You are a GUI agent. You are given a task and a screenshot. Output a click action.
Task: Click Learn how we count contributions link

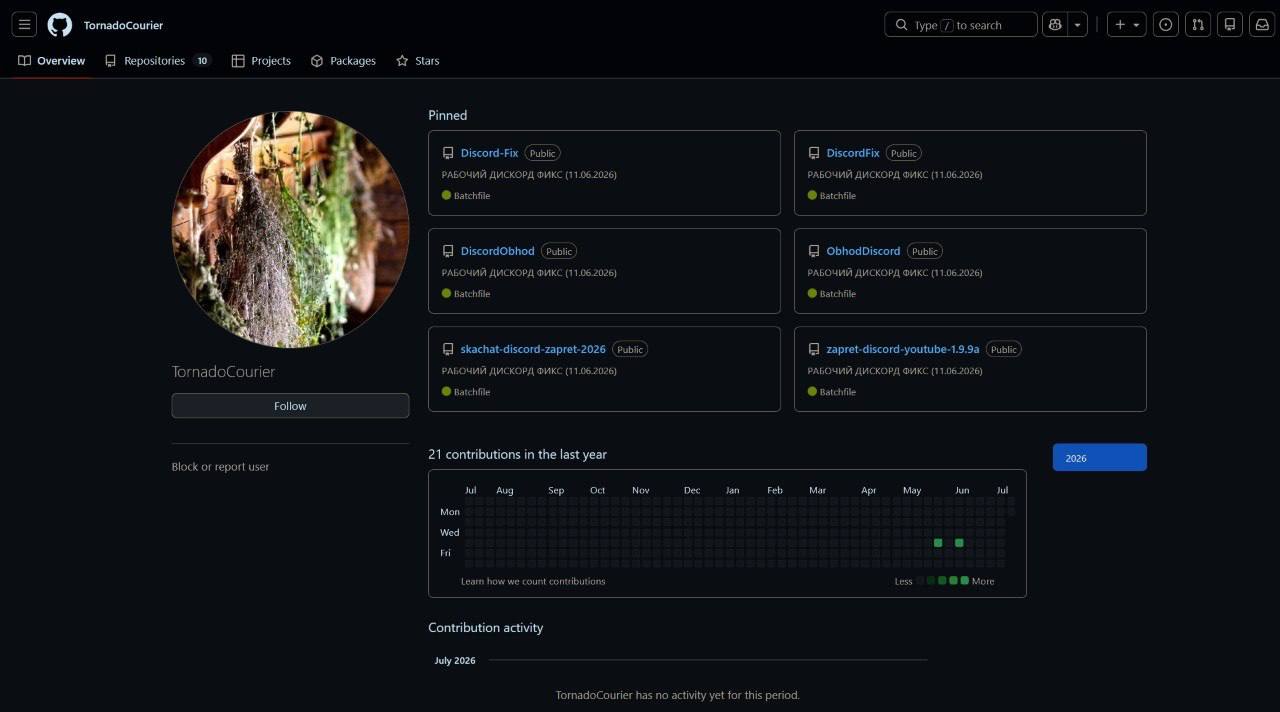tap(533, 581)
